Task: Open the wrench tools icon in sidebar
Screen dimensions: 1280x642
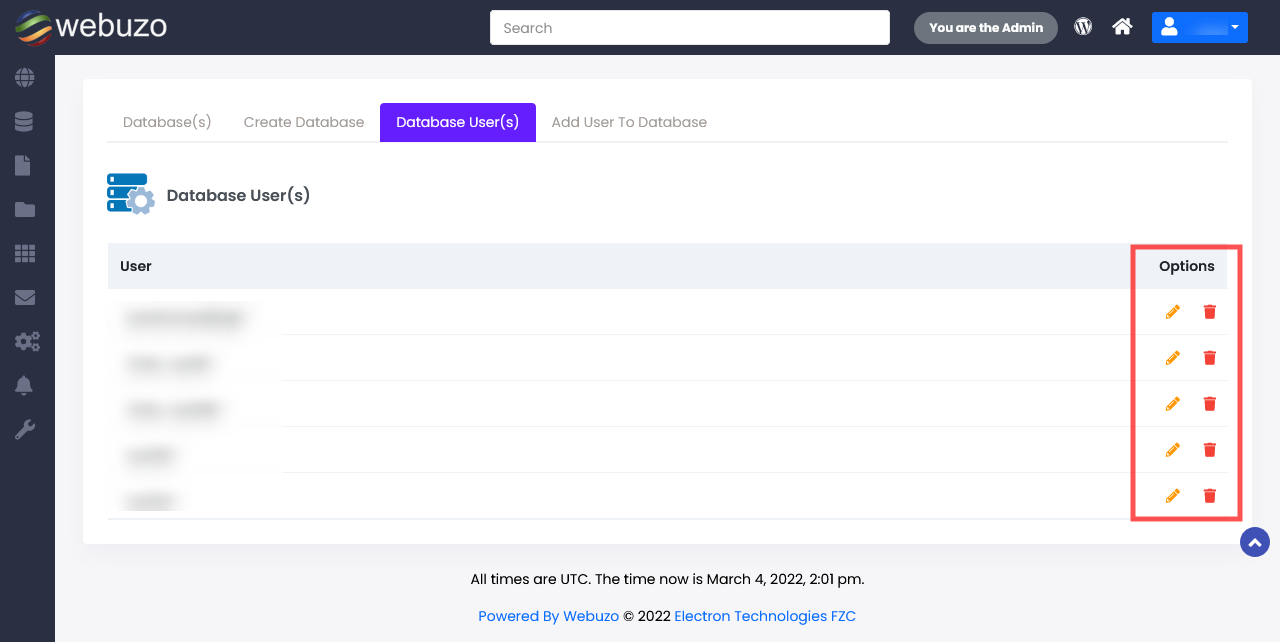Action: (25, 430)
